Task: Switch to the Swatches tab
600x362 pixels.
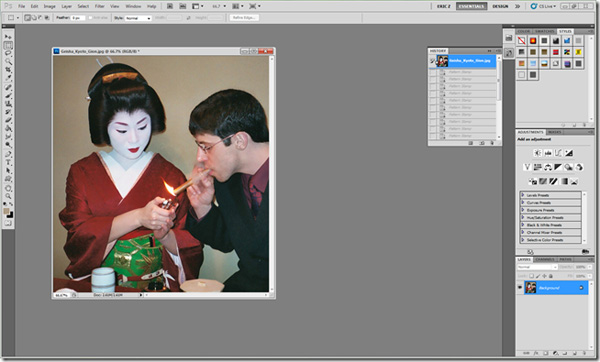Action: (545, 31)
